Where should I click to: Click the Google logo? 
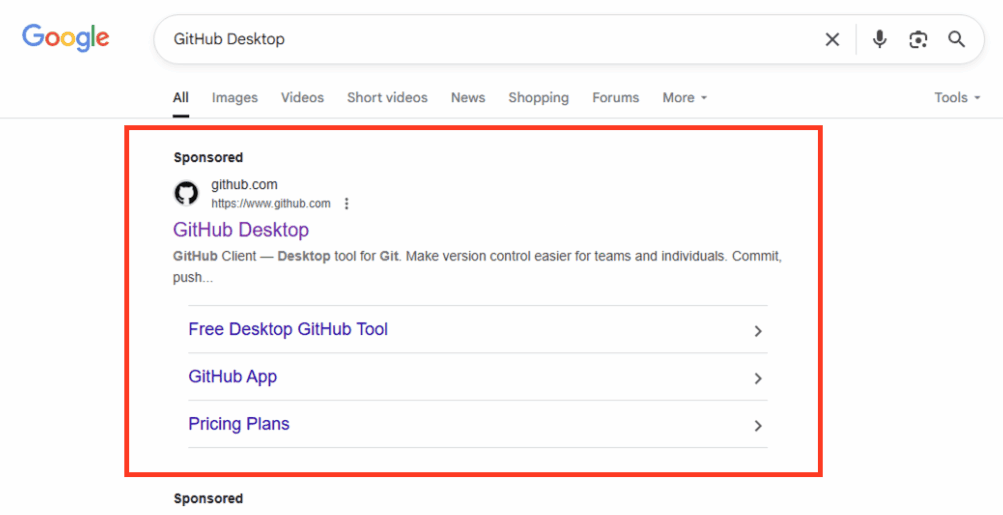tap(66, 38)
